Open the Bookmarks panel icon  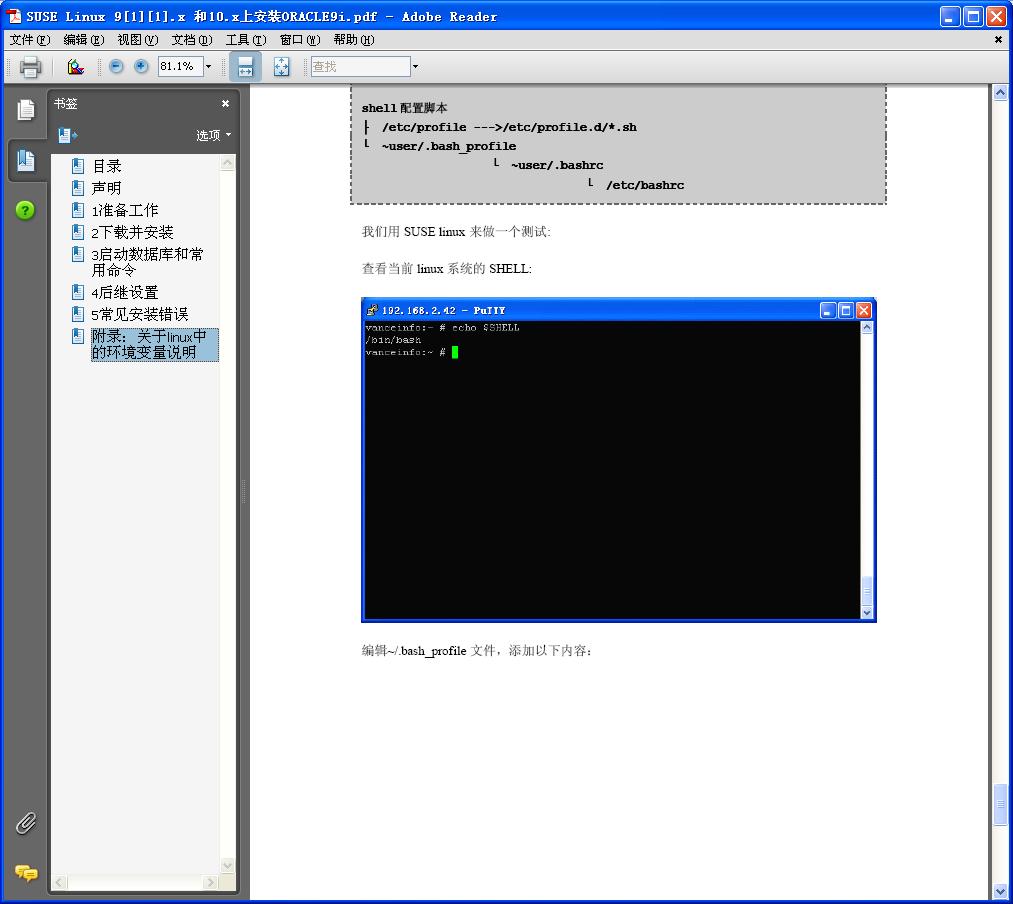click(26, 160)
